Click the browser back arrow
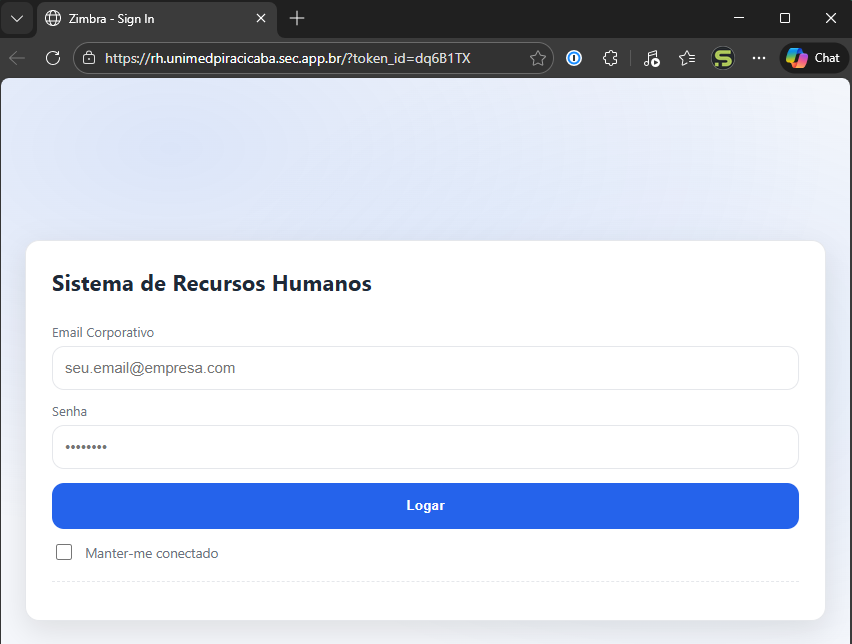Screen dimensions: 852x644 [17, 58]
